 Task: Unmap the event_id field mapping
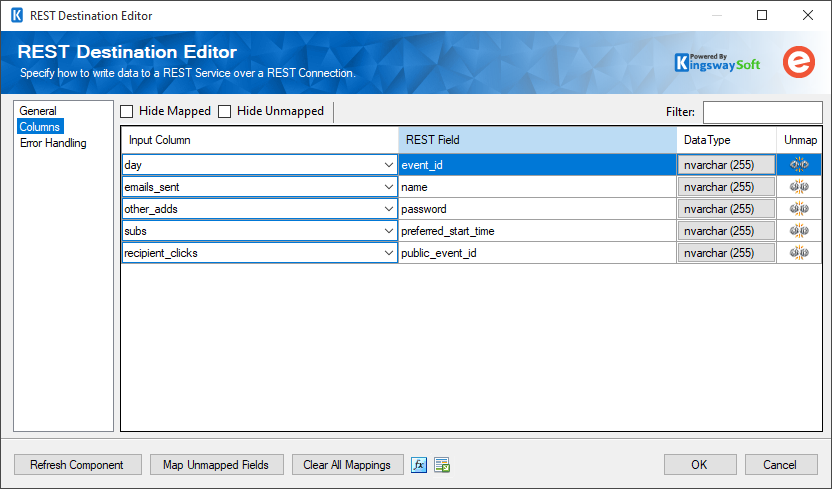tap(799, 165)
